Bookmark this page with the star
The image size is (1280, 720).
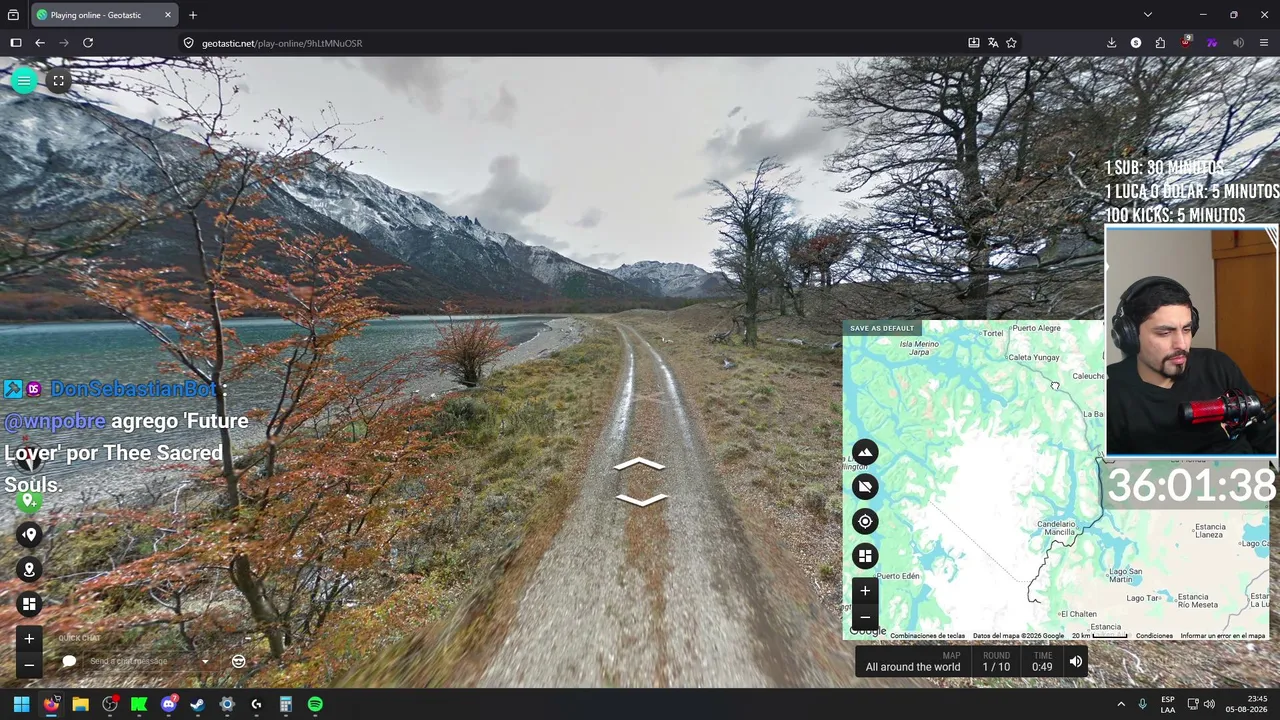[x=1011, y=43]
